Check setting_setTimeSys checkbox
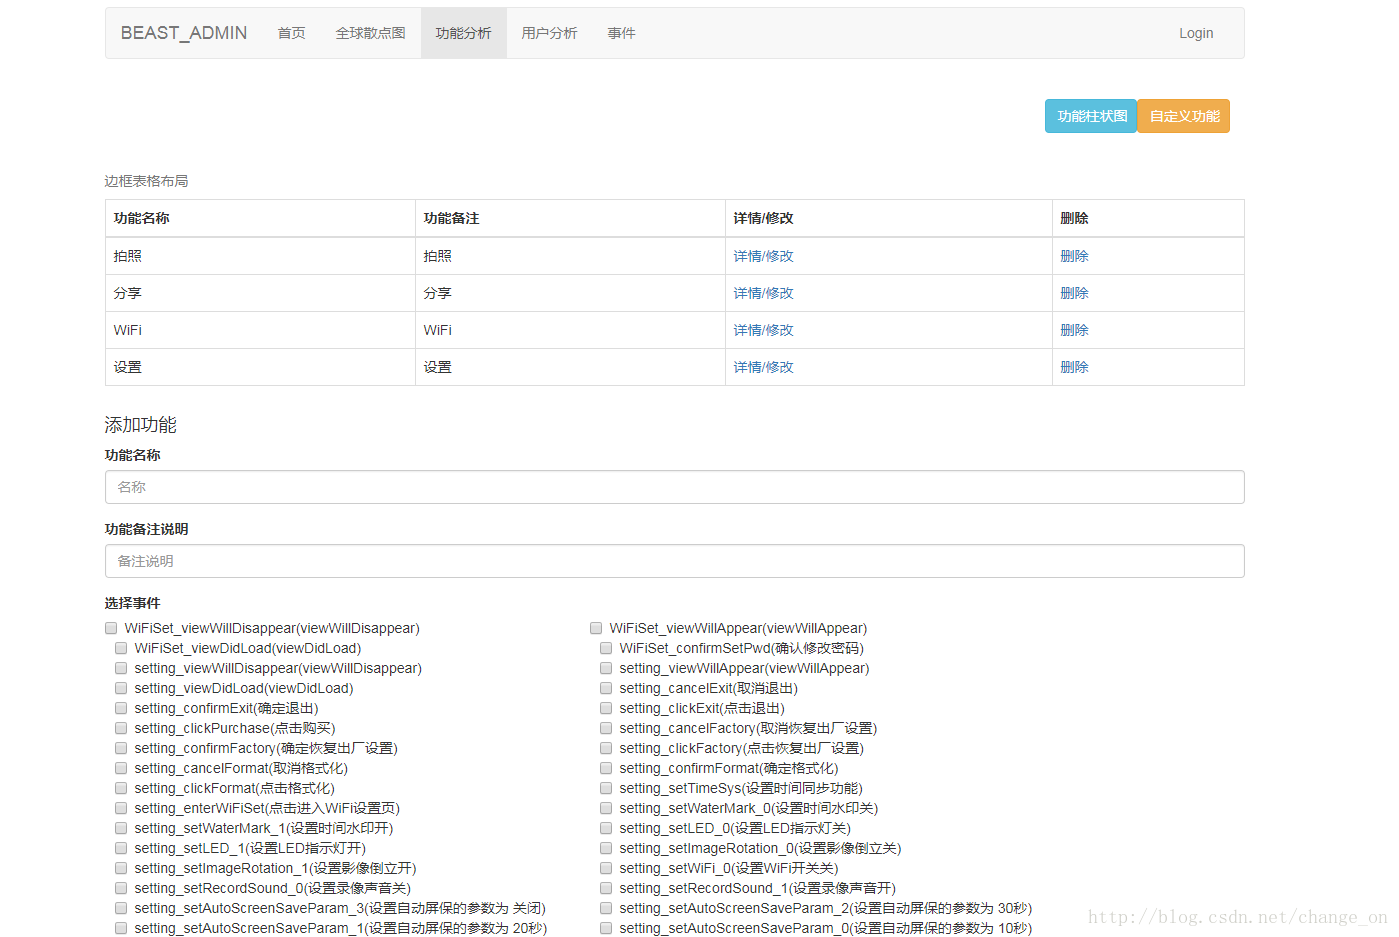This screenshot has height=937, width=1399. [x=606, y=788]
